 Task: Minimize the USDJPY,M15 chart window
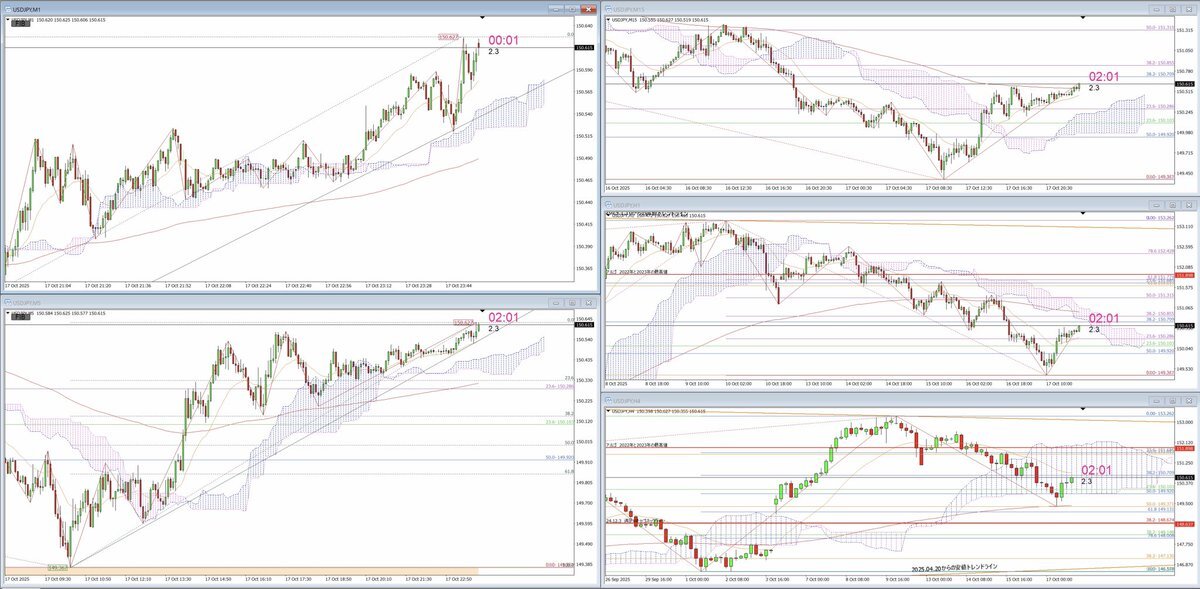pyautogui.click(x=1156, y=9)
